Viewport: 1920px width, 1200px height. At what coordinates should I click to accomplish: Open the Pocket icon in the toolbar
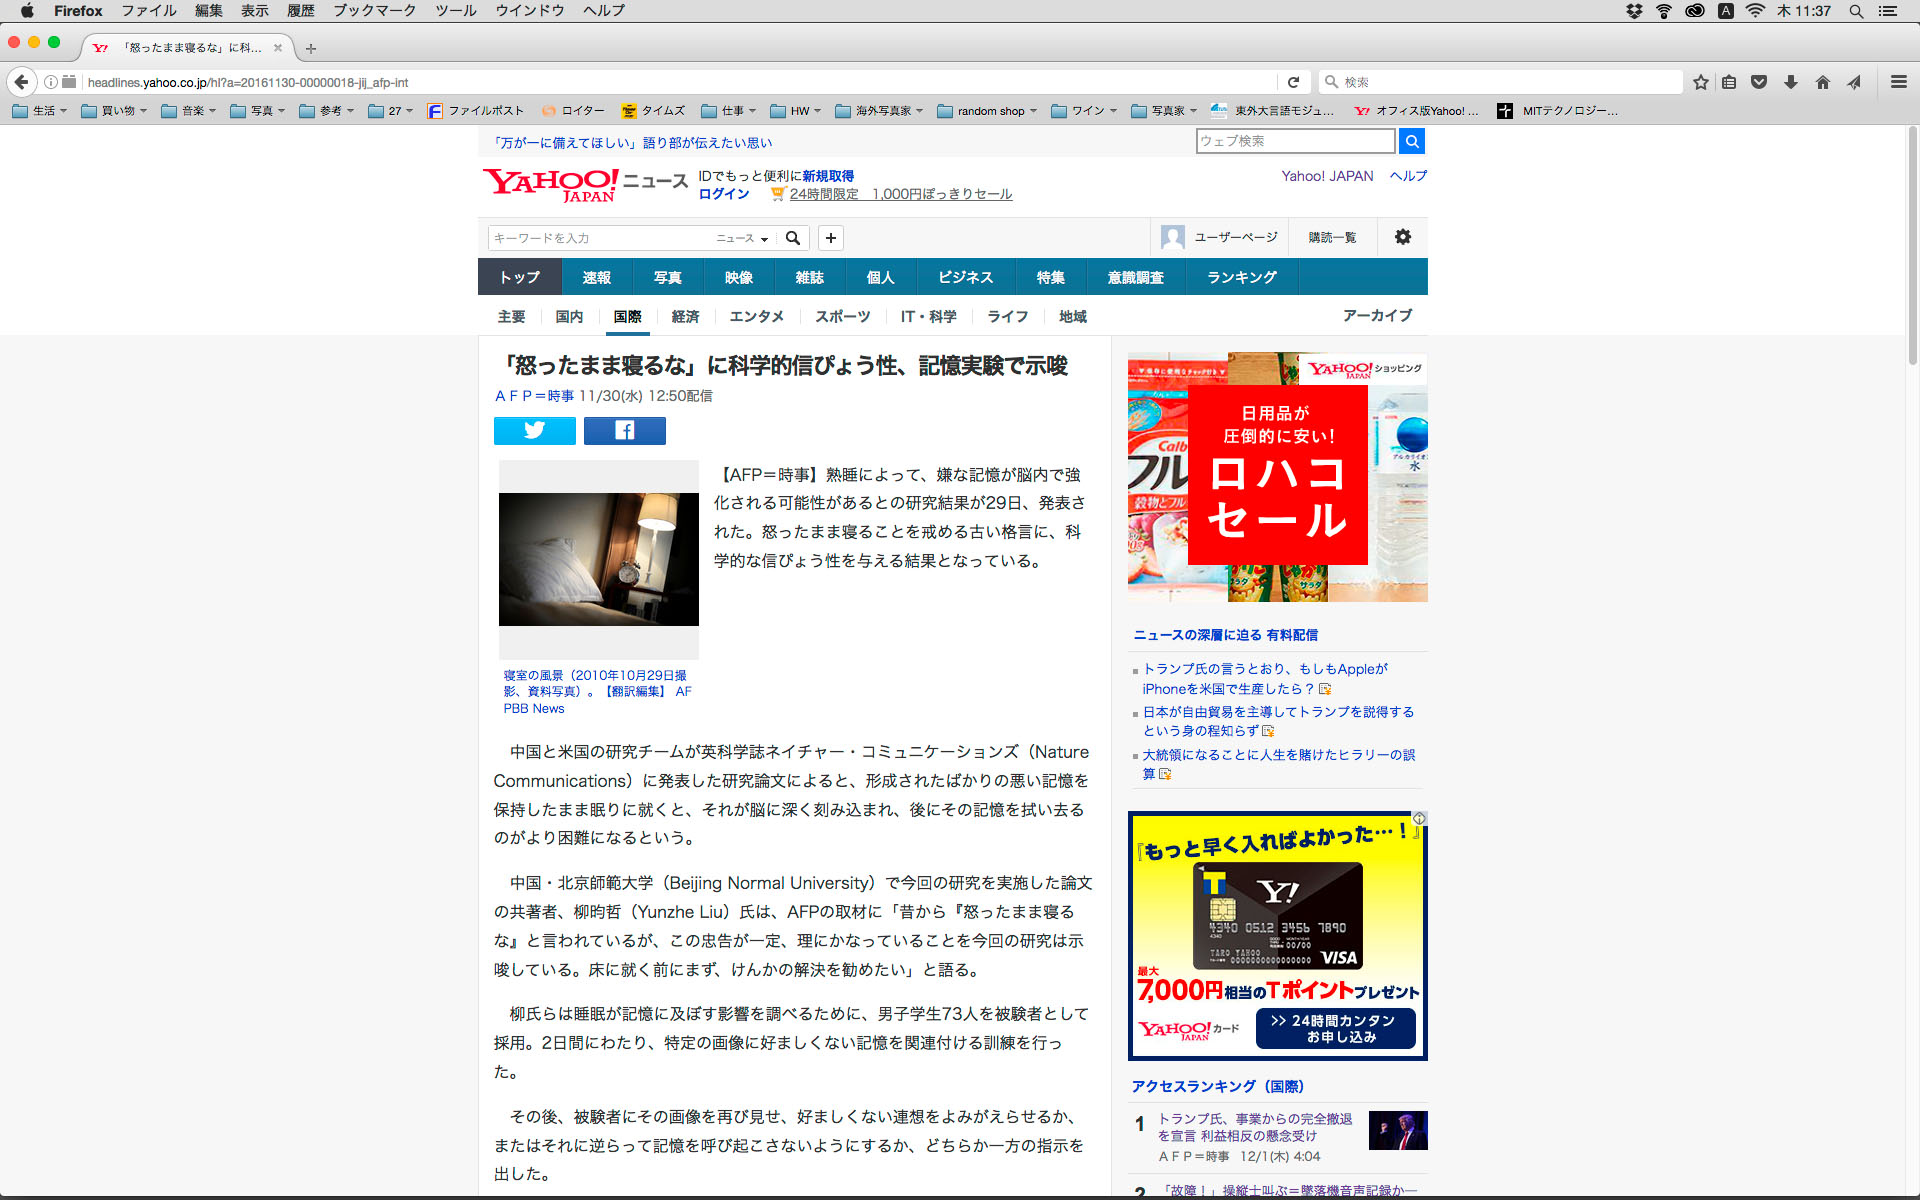(1759, 82)
